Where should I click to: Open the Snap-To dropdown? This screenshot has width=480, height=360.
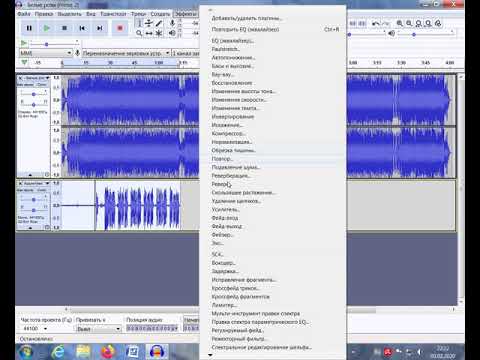(98, 329)
